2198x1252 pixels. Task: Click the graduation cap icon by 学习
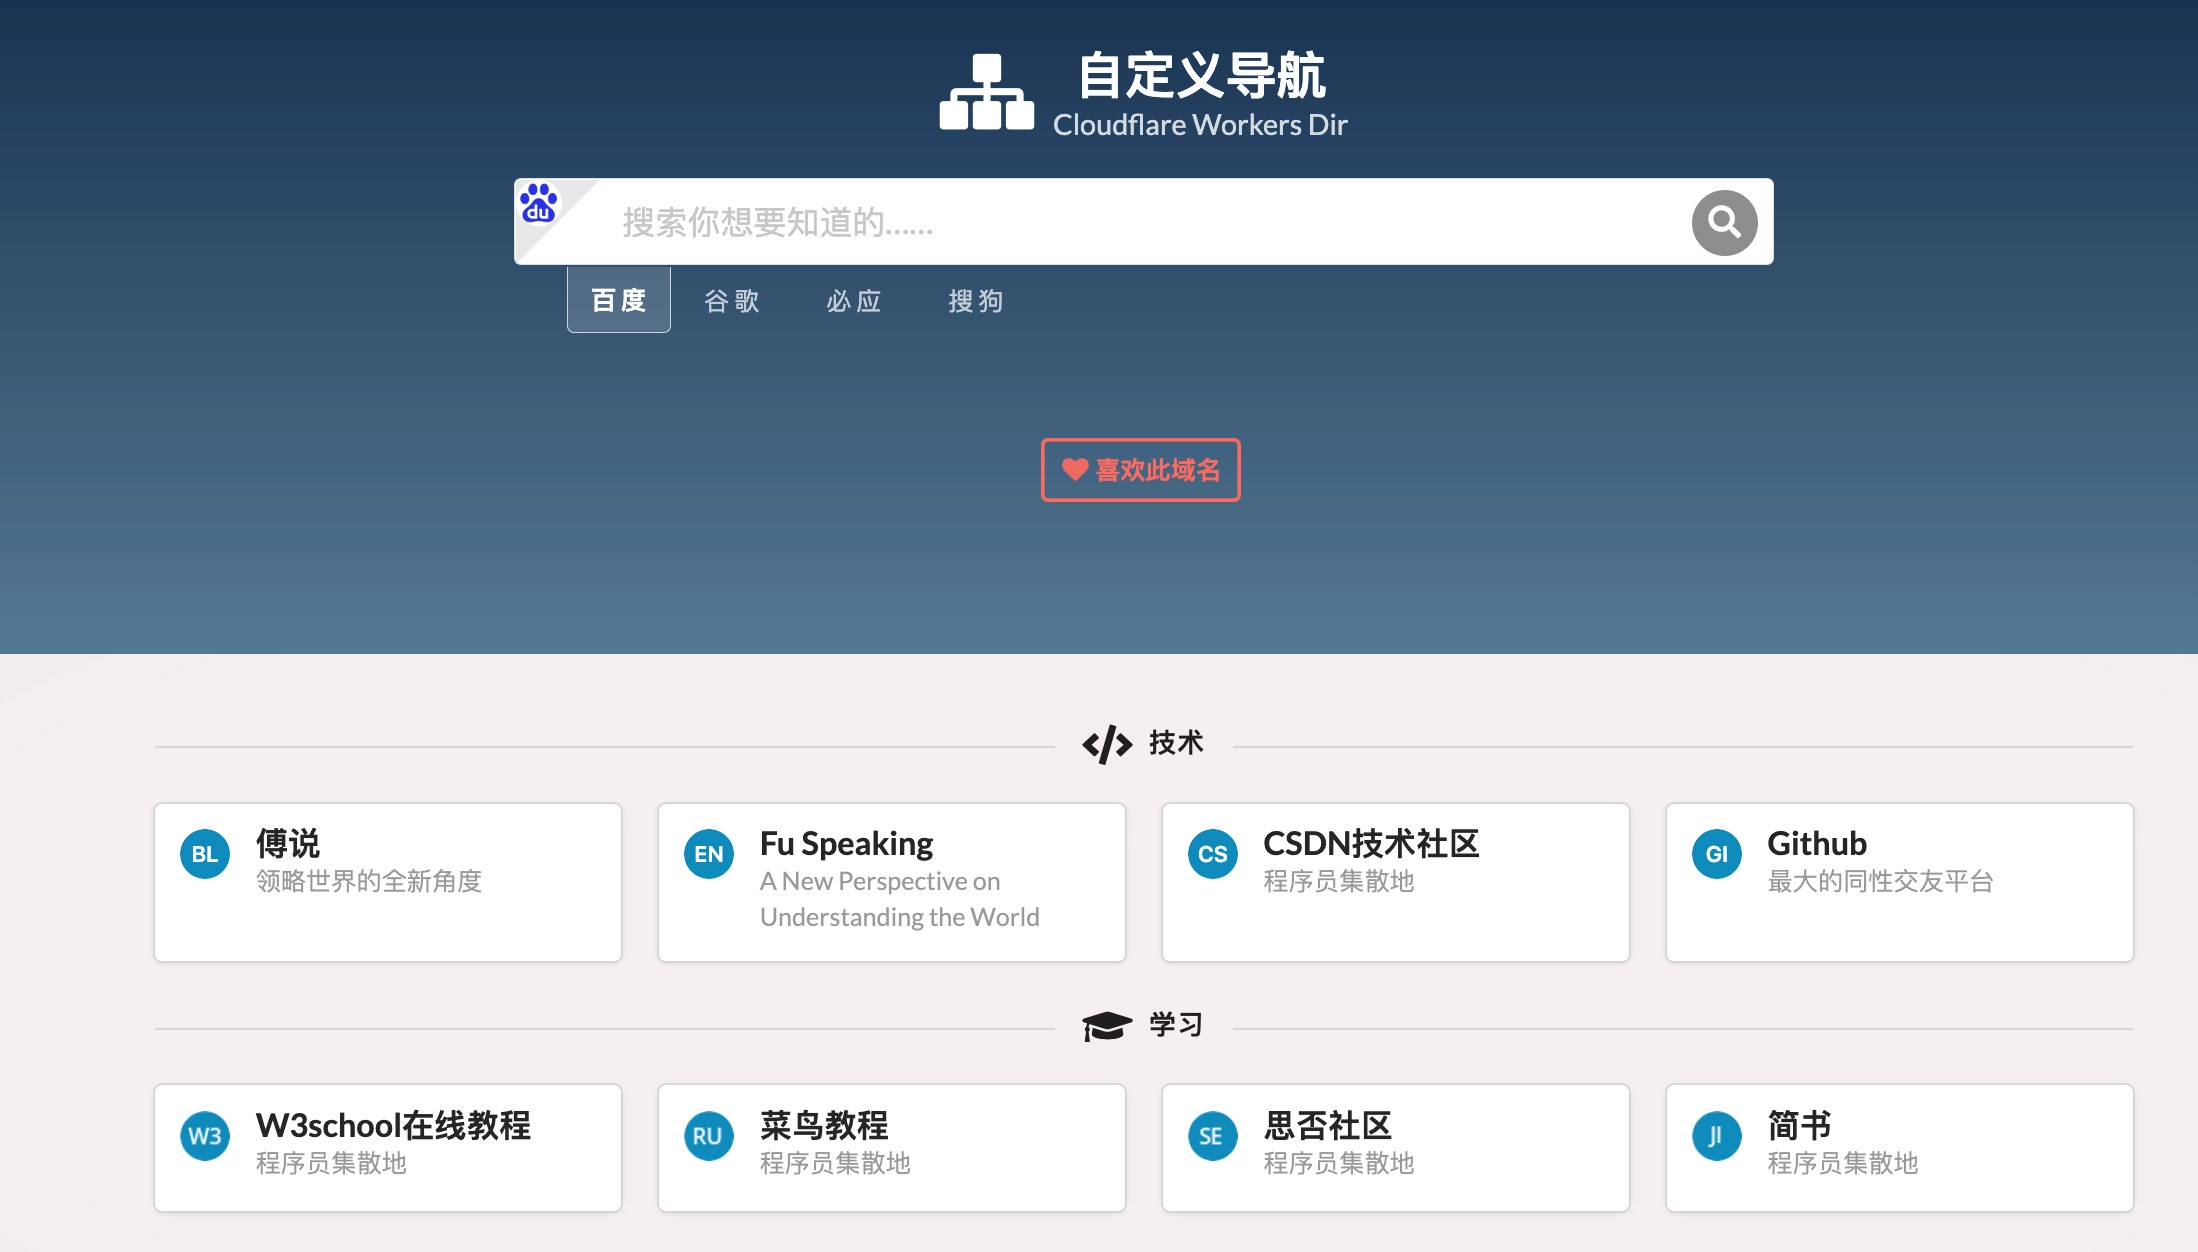(1107, 1025)
